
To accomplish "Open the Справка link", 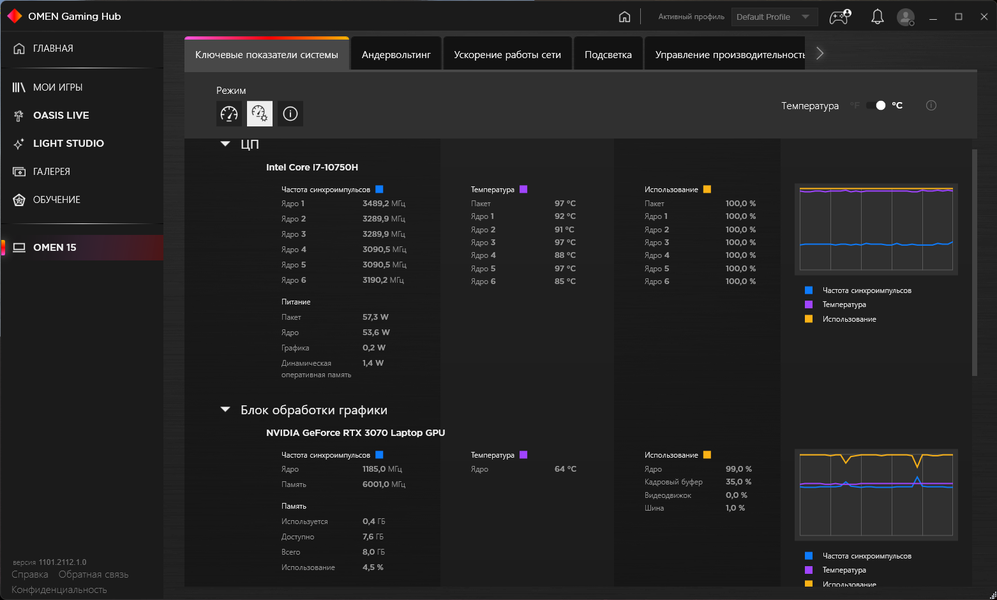I will pyautogui.click(x=30, y=575).
